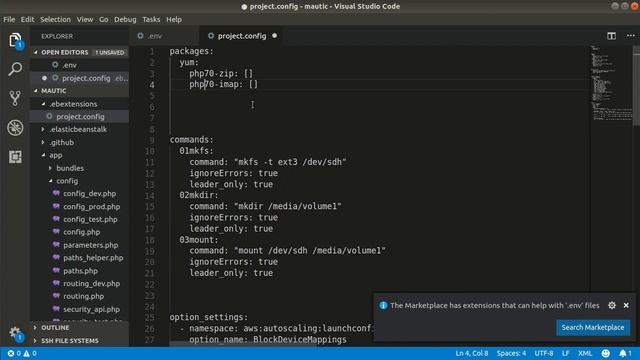640x360 pixels.
Task: Open the Extensions view icon
Action: point(15,157)
